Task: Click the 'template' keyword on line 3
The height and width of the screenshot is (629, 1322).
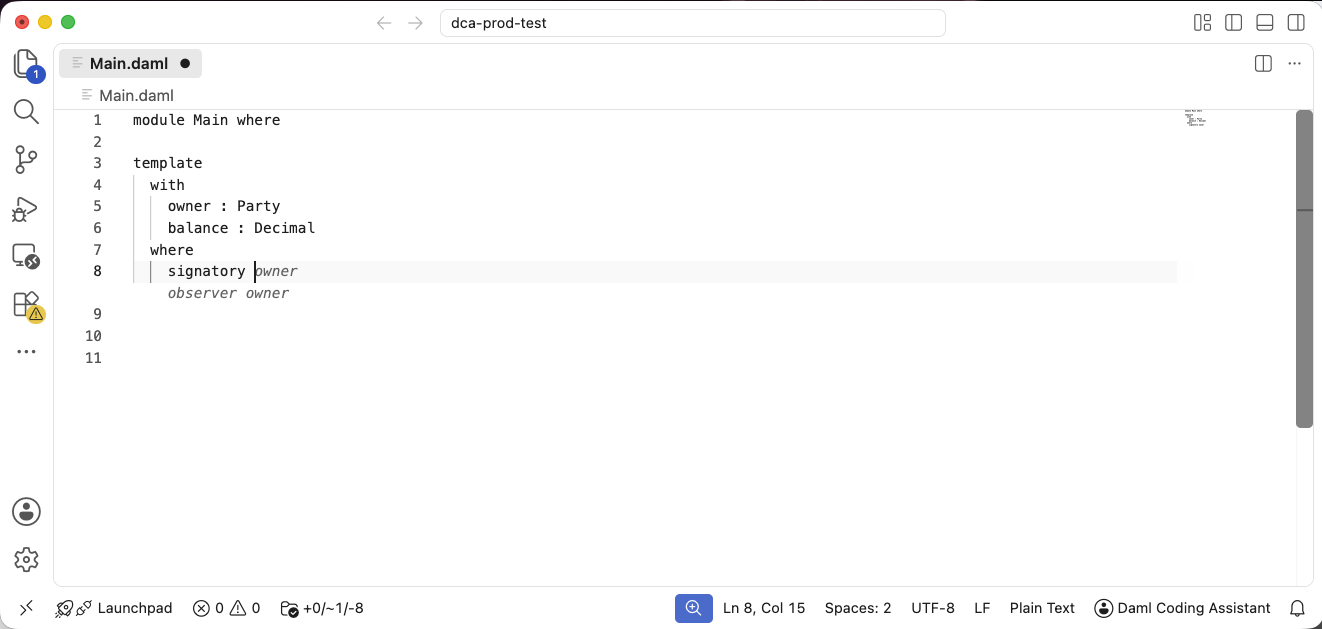Action: (167, 163)
